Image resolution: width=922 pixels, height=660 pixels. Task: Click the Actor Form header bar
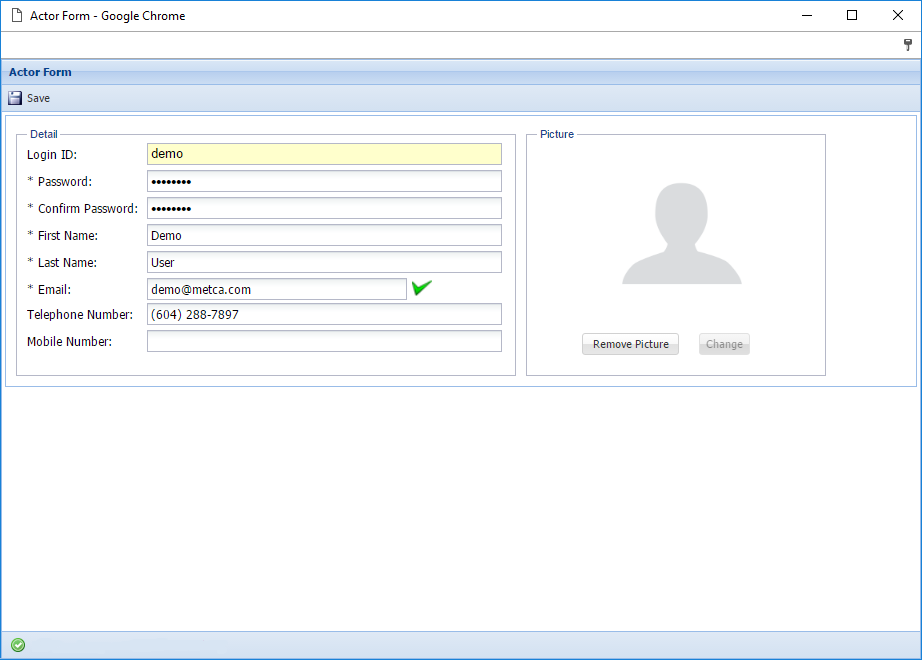coord(40,72)
